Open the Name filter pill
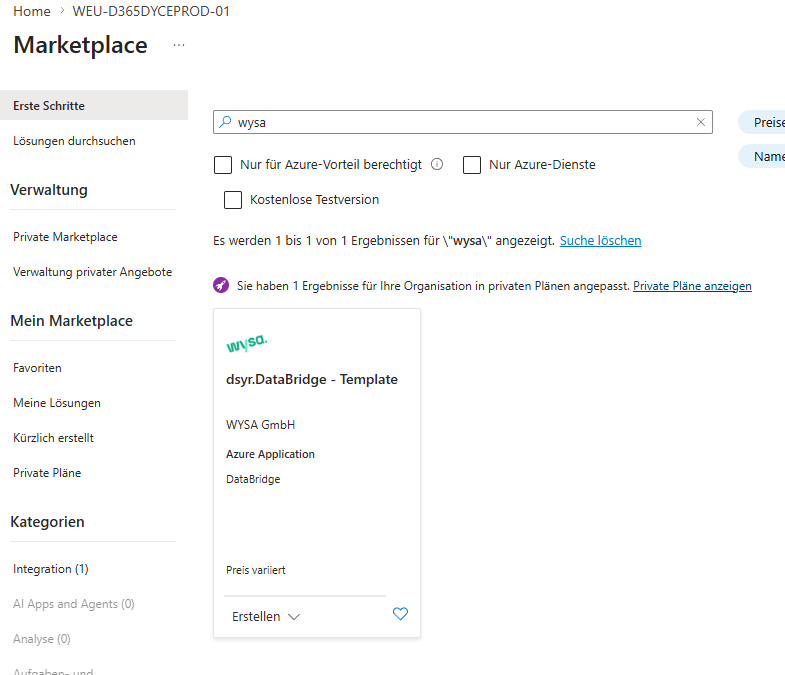The image size is (785, 675). (761, 156)
